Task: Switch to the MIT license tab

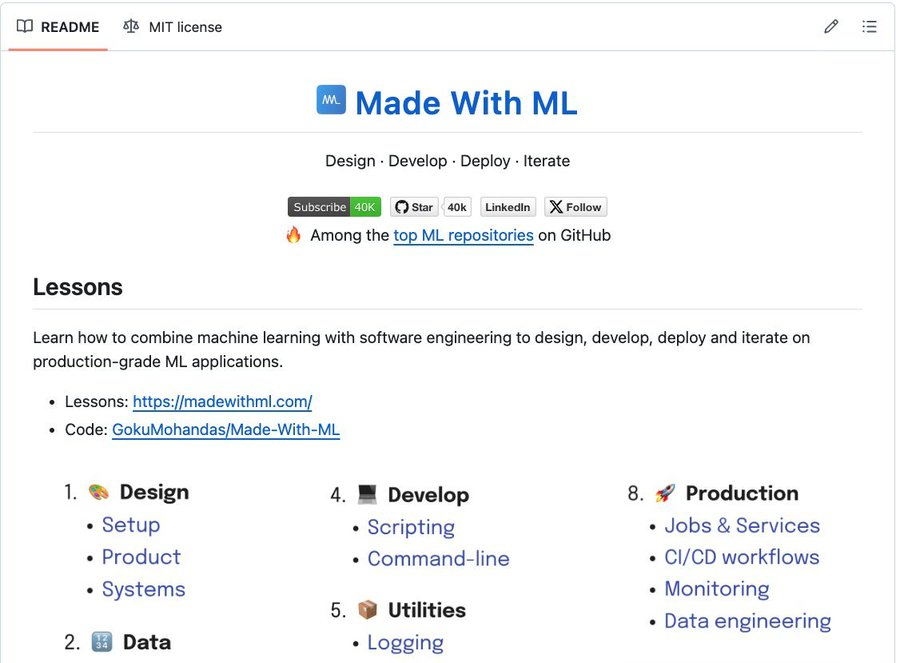Action: pos(172,27)
